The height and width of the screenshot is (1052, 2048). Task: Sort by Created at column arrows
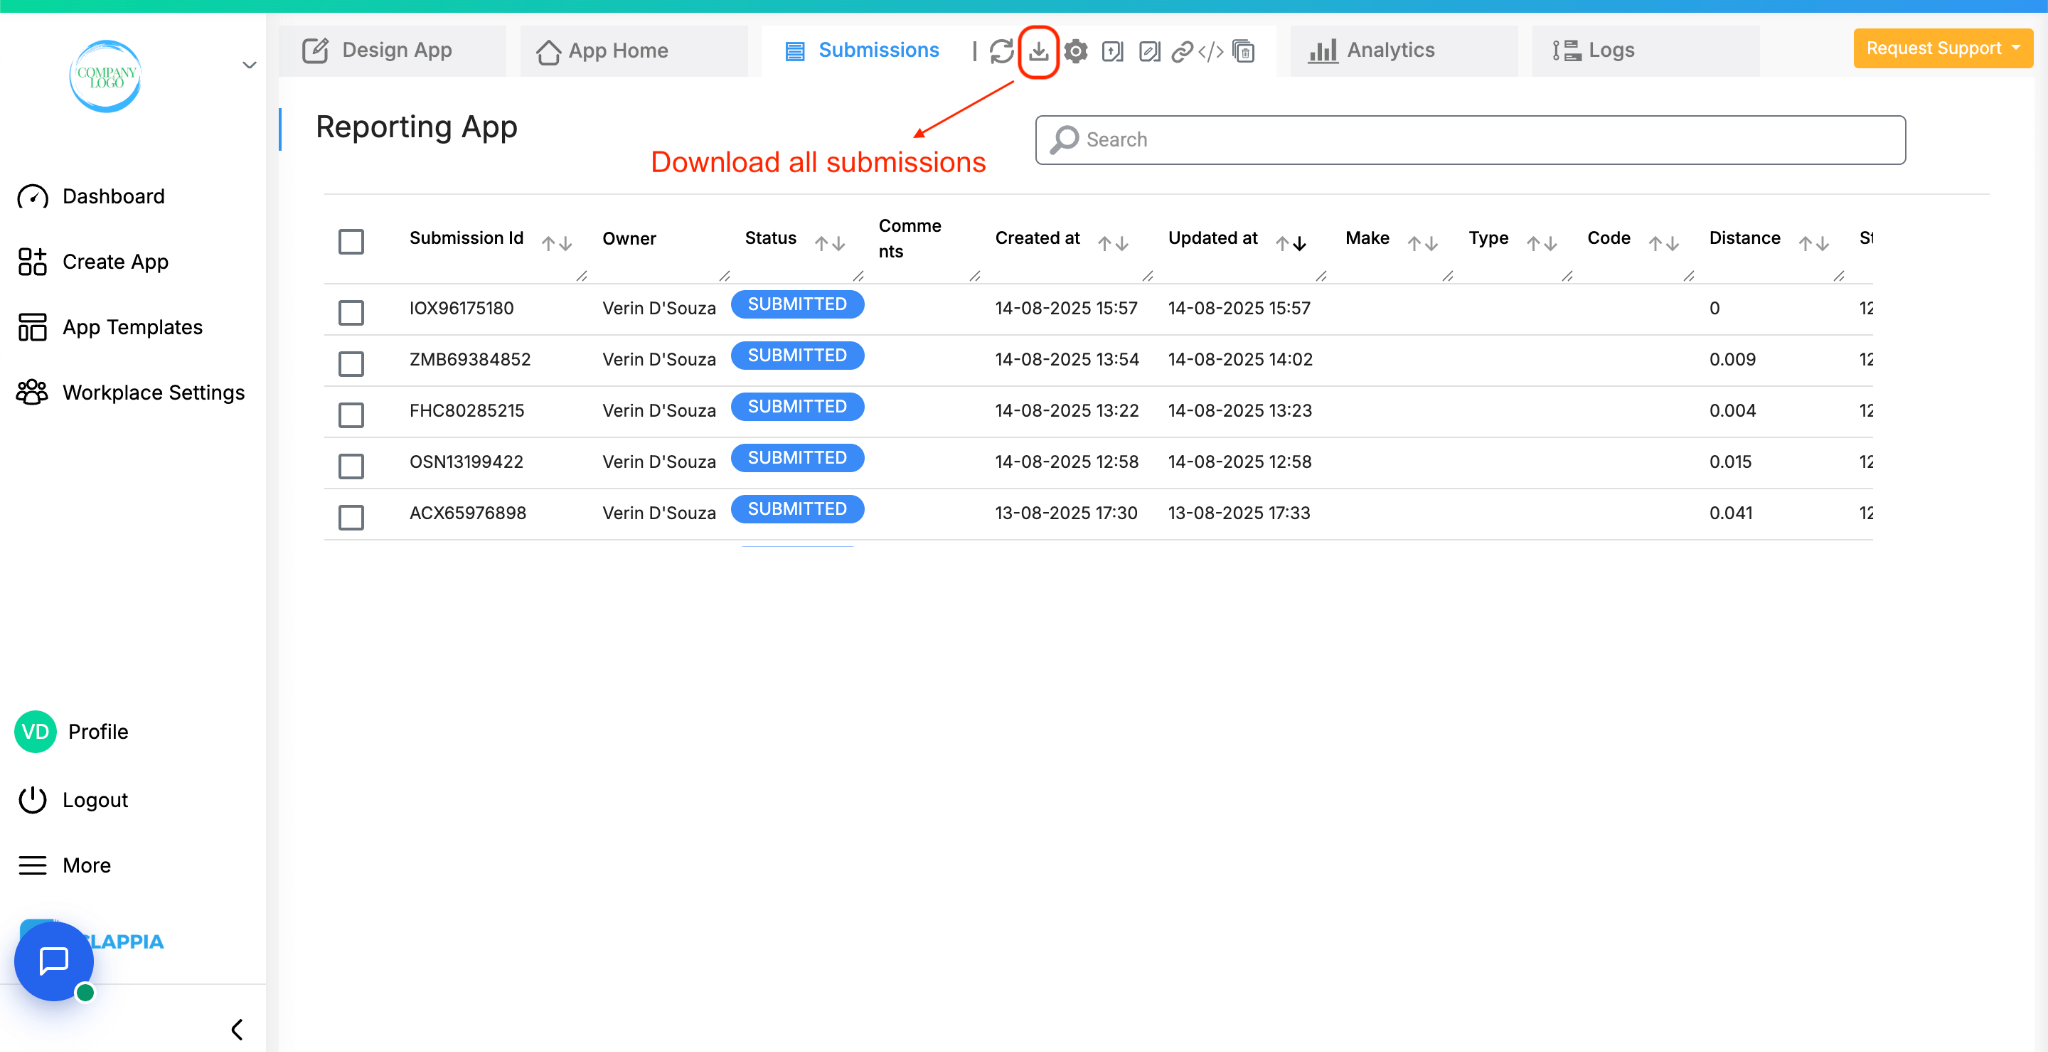coord(1113,243)
